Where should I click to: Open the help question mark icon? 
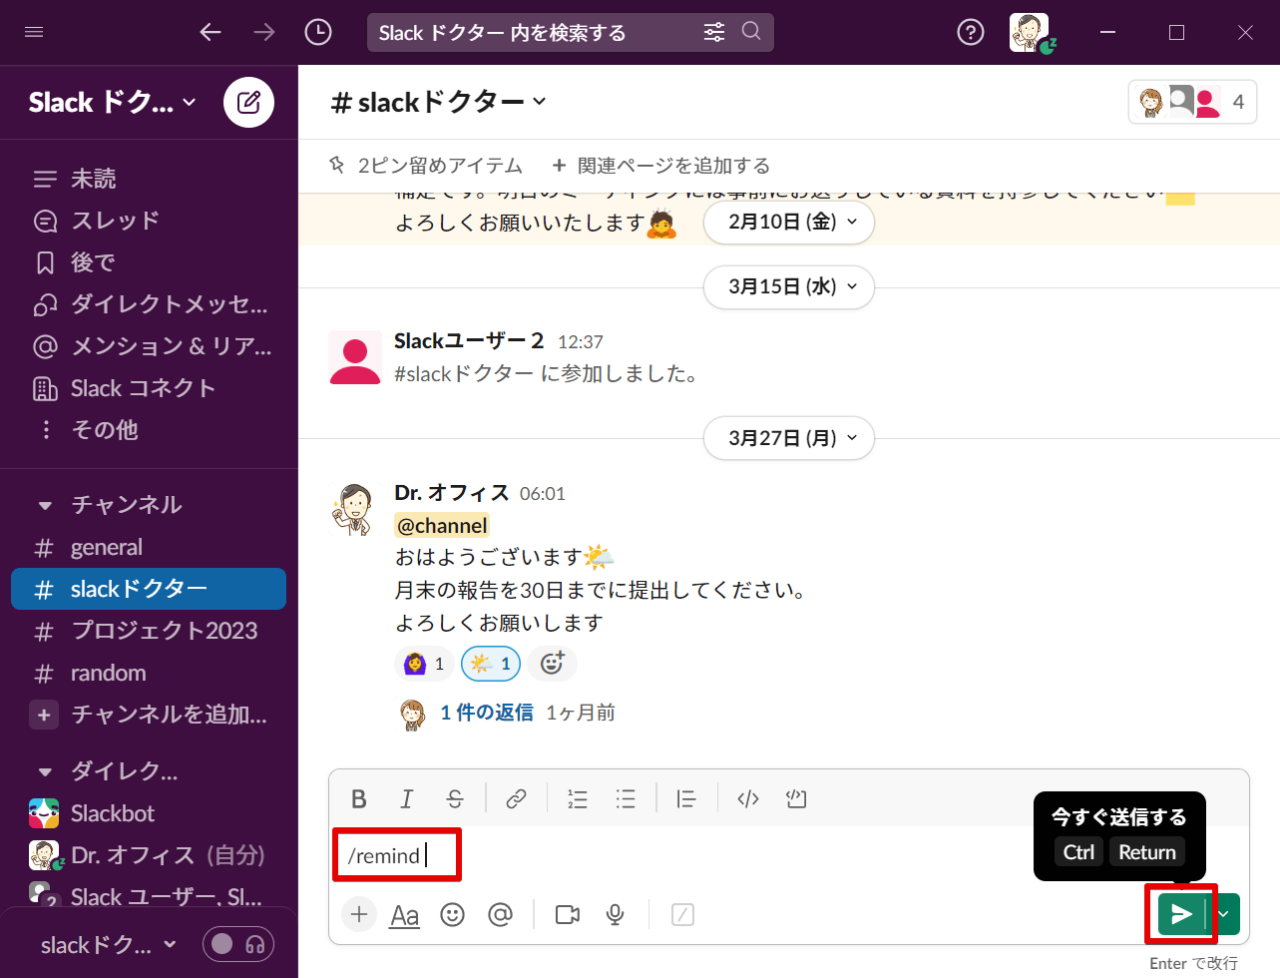coord(970,32)
